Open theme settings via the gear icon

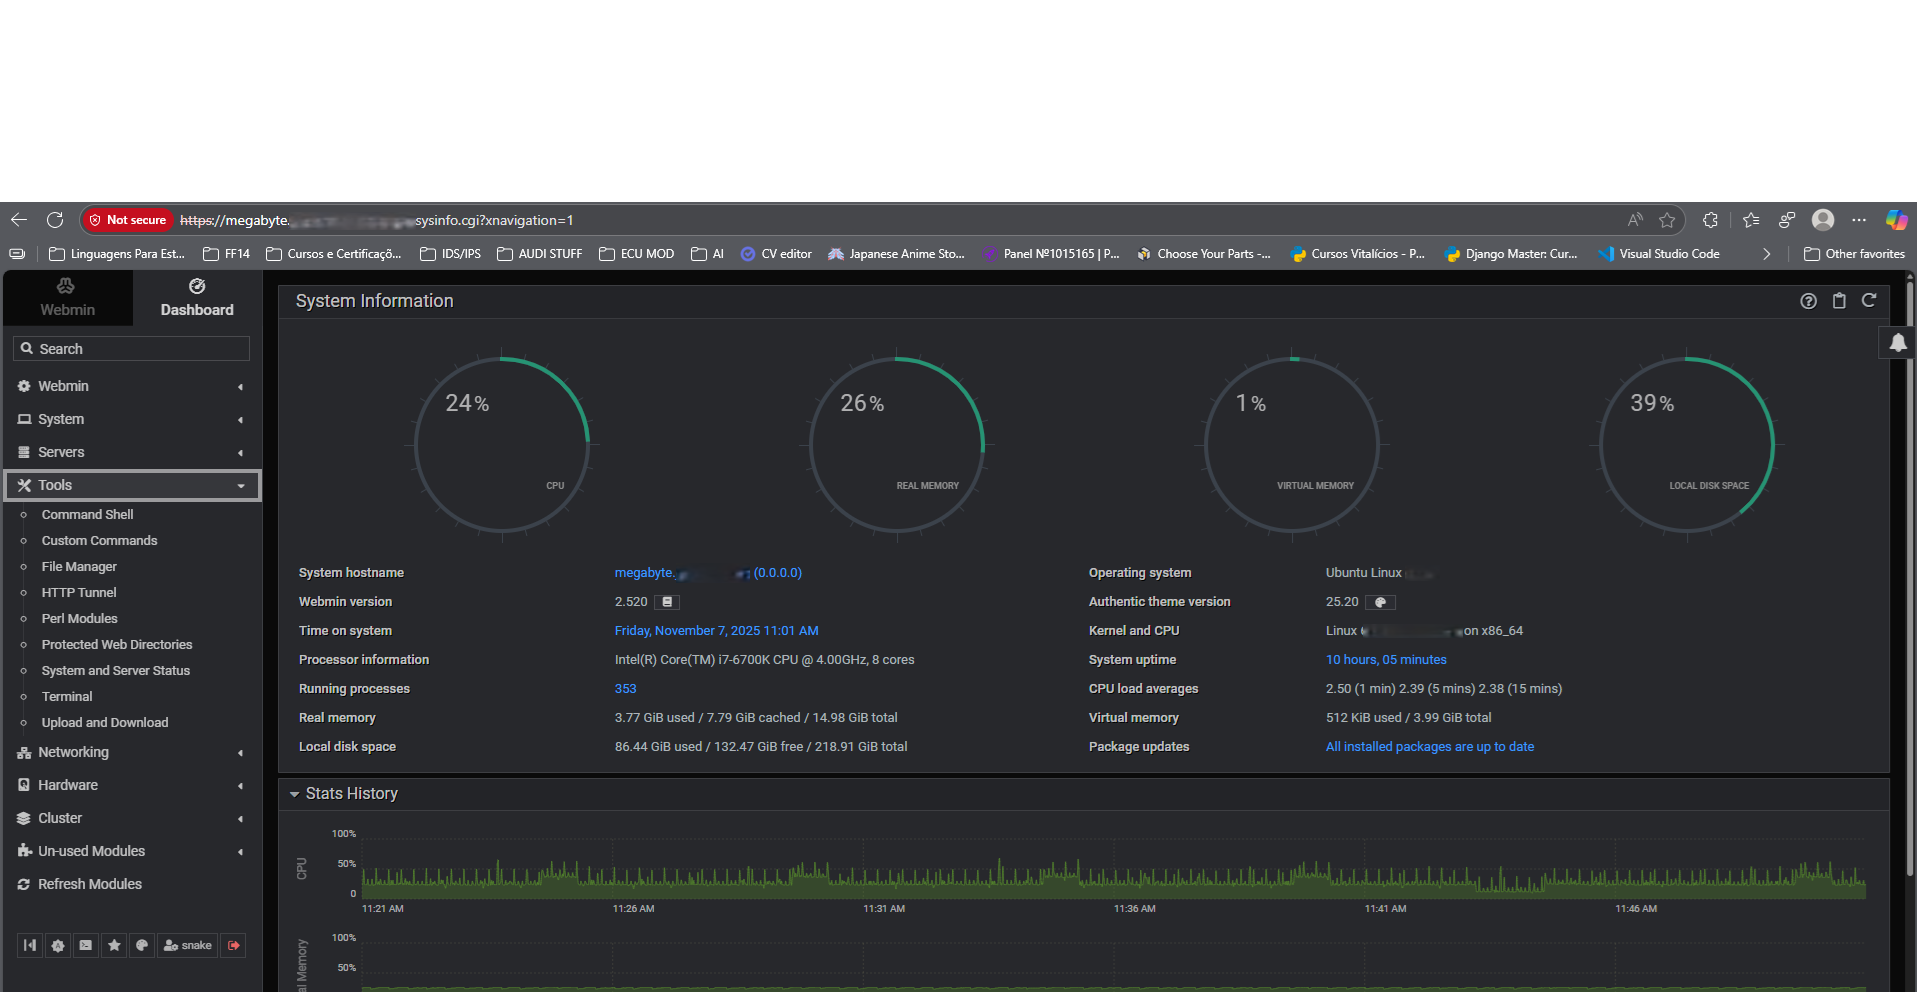point(57,945)
